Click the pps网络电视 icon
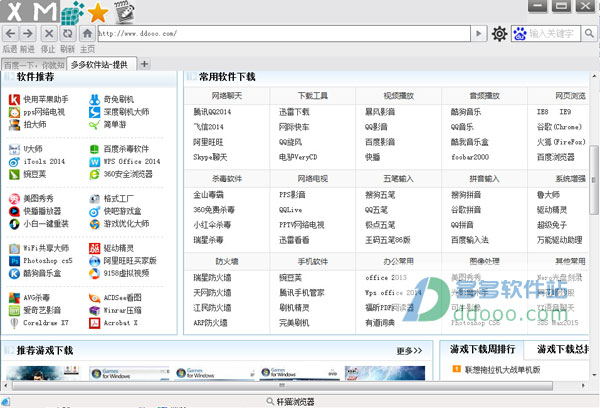This screenshot has width=600, height=408. click(x=14, y=112)
